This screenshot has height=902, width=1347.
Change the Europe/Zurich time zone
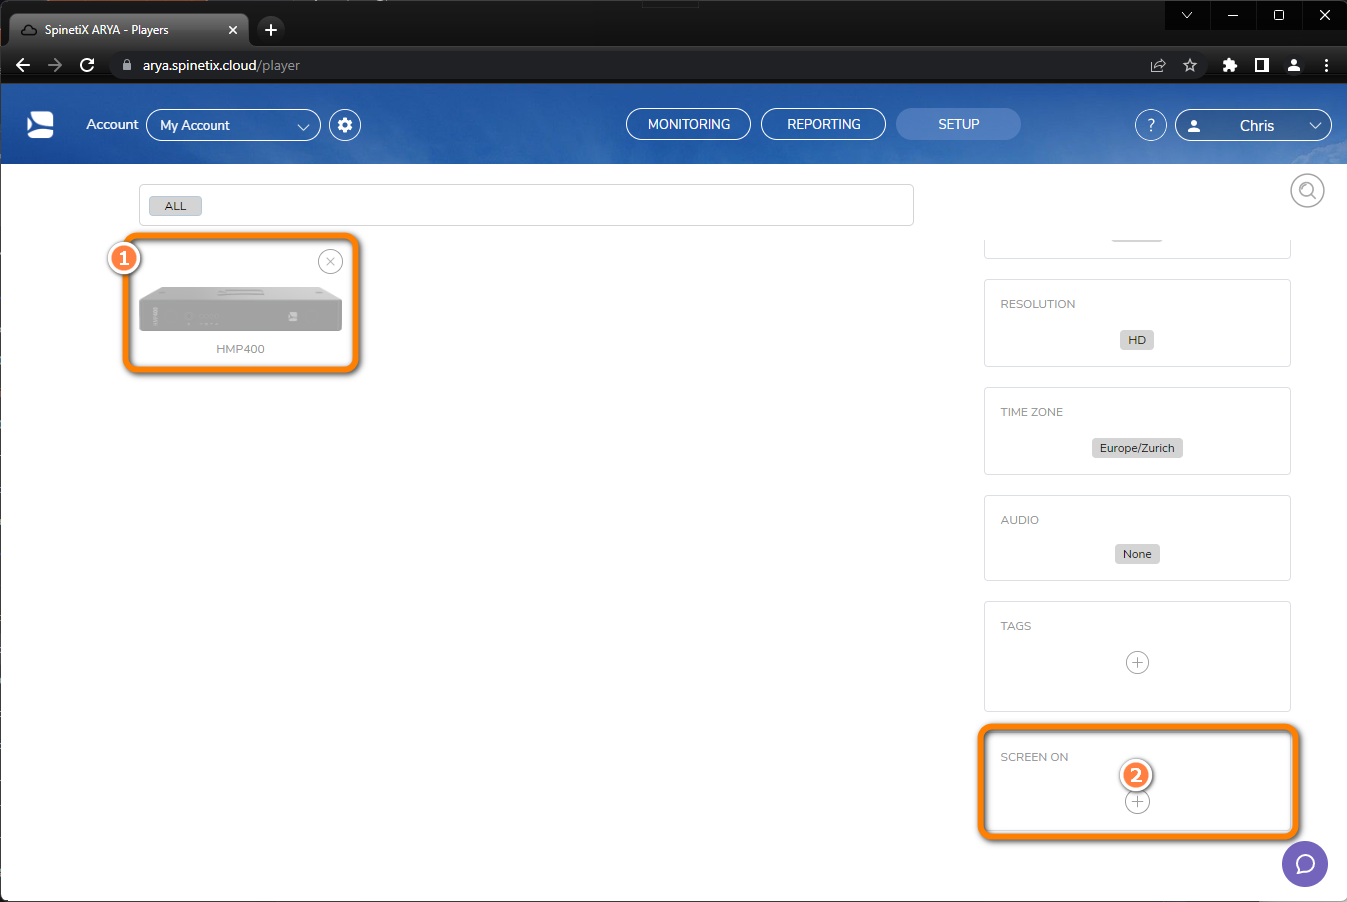1137,448
